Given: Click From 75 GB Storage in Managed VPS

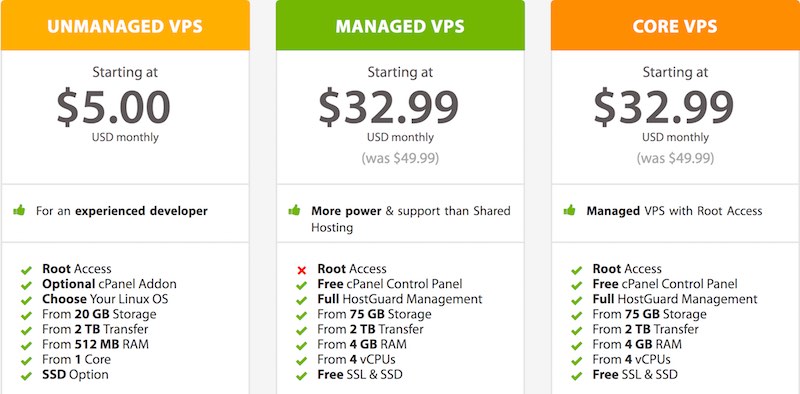Looking at the screenshot, I should click(374, 314).
